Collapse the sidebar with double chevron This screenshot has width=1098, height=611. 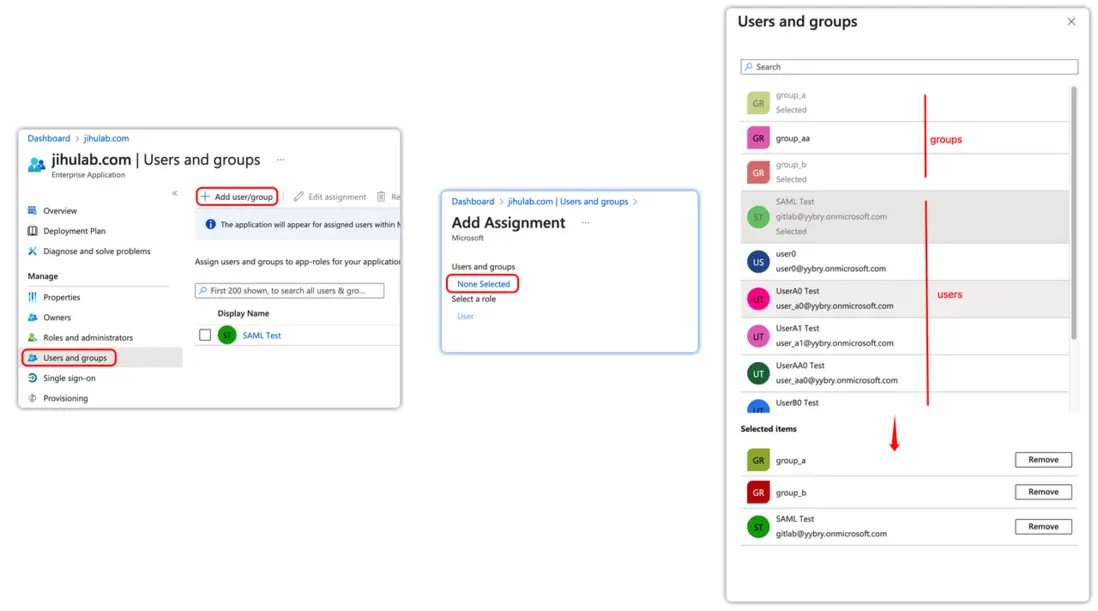coord(175,193)
